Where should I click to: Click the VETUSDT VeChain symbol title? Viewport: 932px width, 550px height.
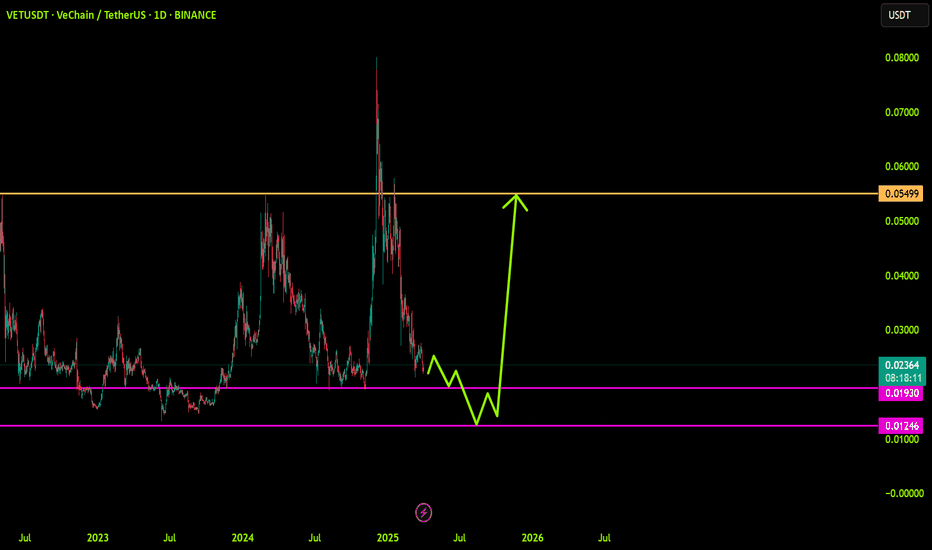[111, 15]
